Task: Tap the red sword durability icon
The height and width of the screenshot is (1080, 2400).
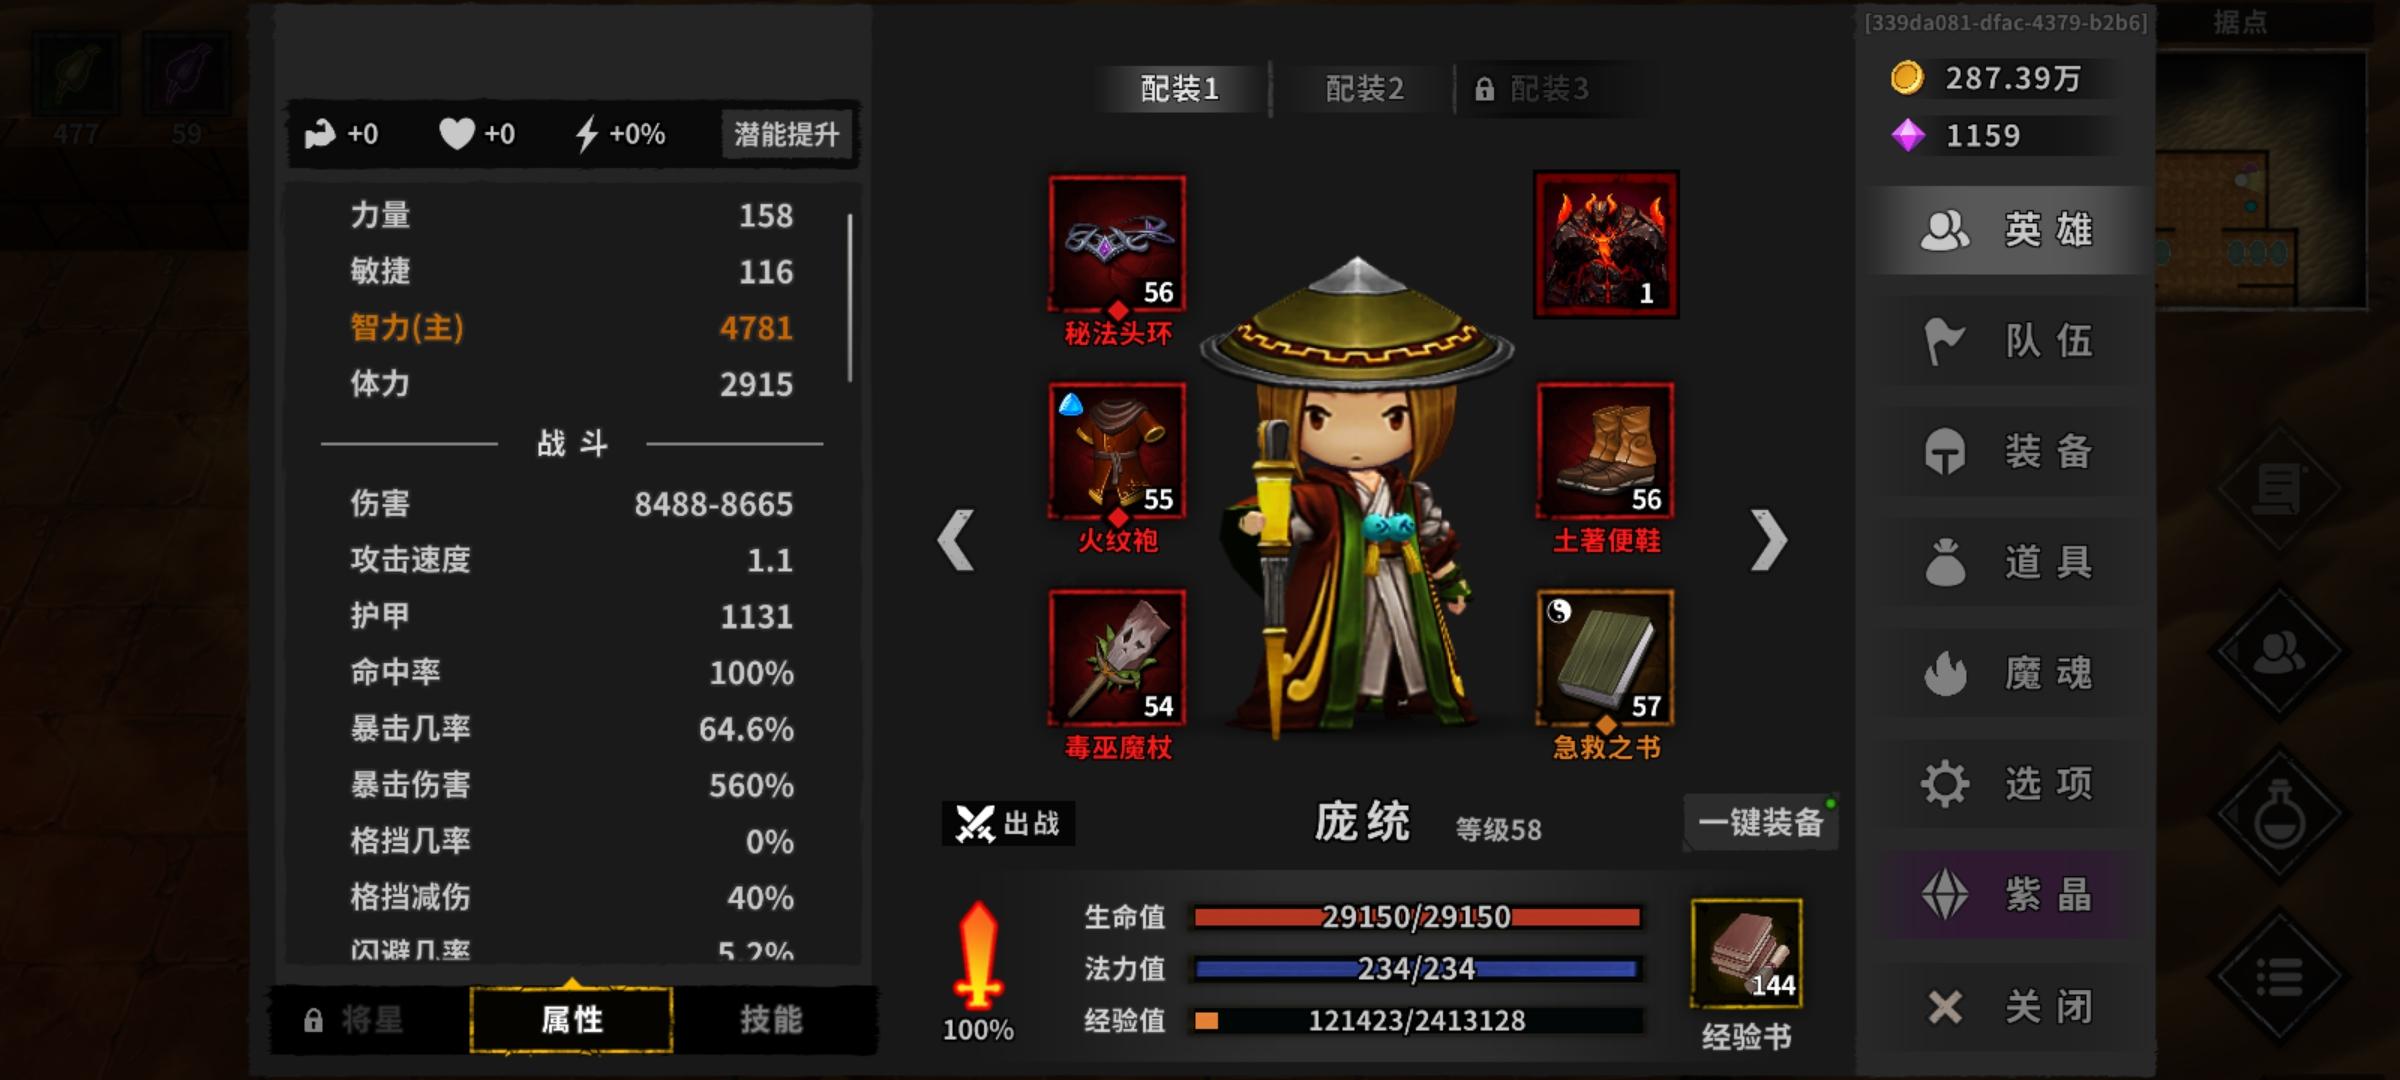Action: coord(978,954)
